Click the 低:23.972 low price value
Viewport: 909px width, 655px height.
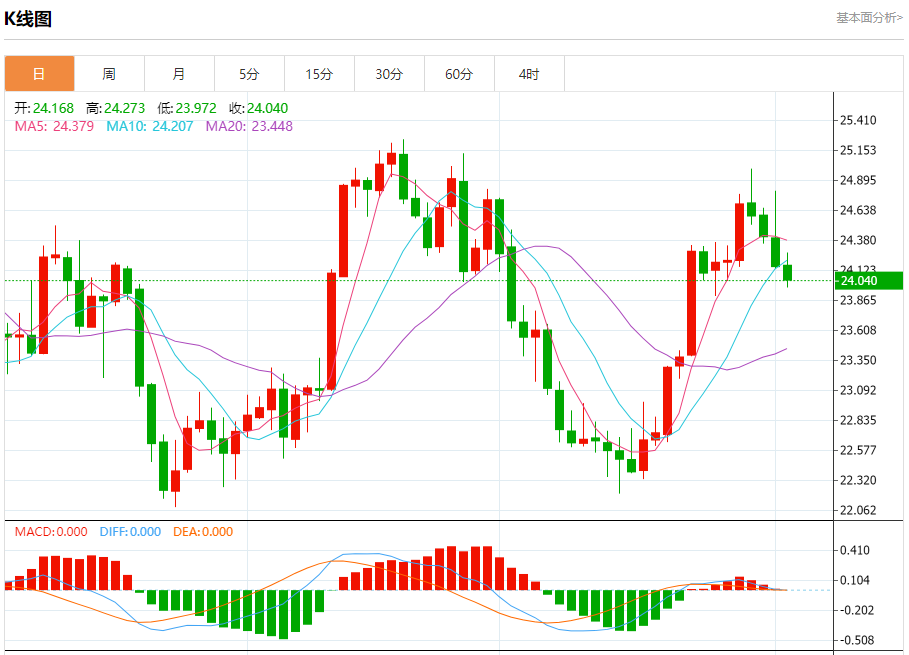187,108
